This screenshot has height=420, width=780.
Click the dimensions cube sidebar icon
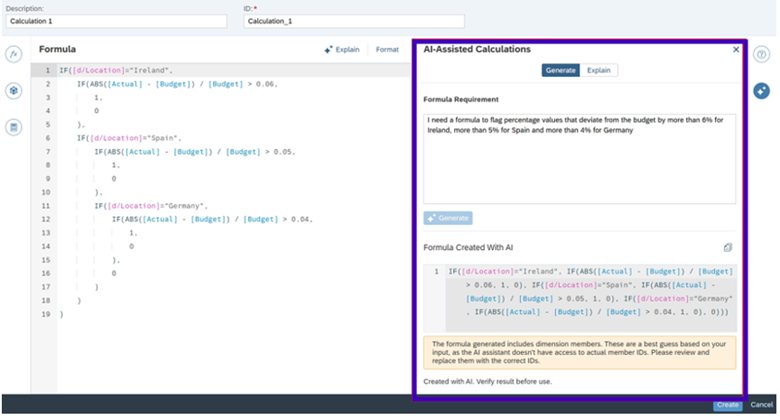[x=14, y=91]
